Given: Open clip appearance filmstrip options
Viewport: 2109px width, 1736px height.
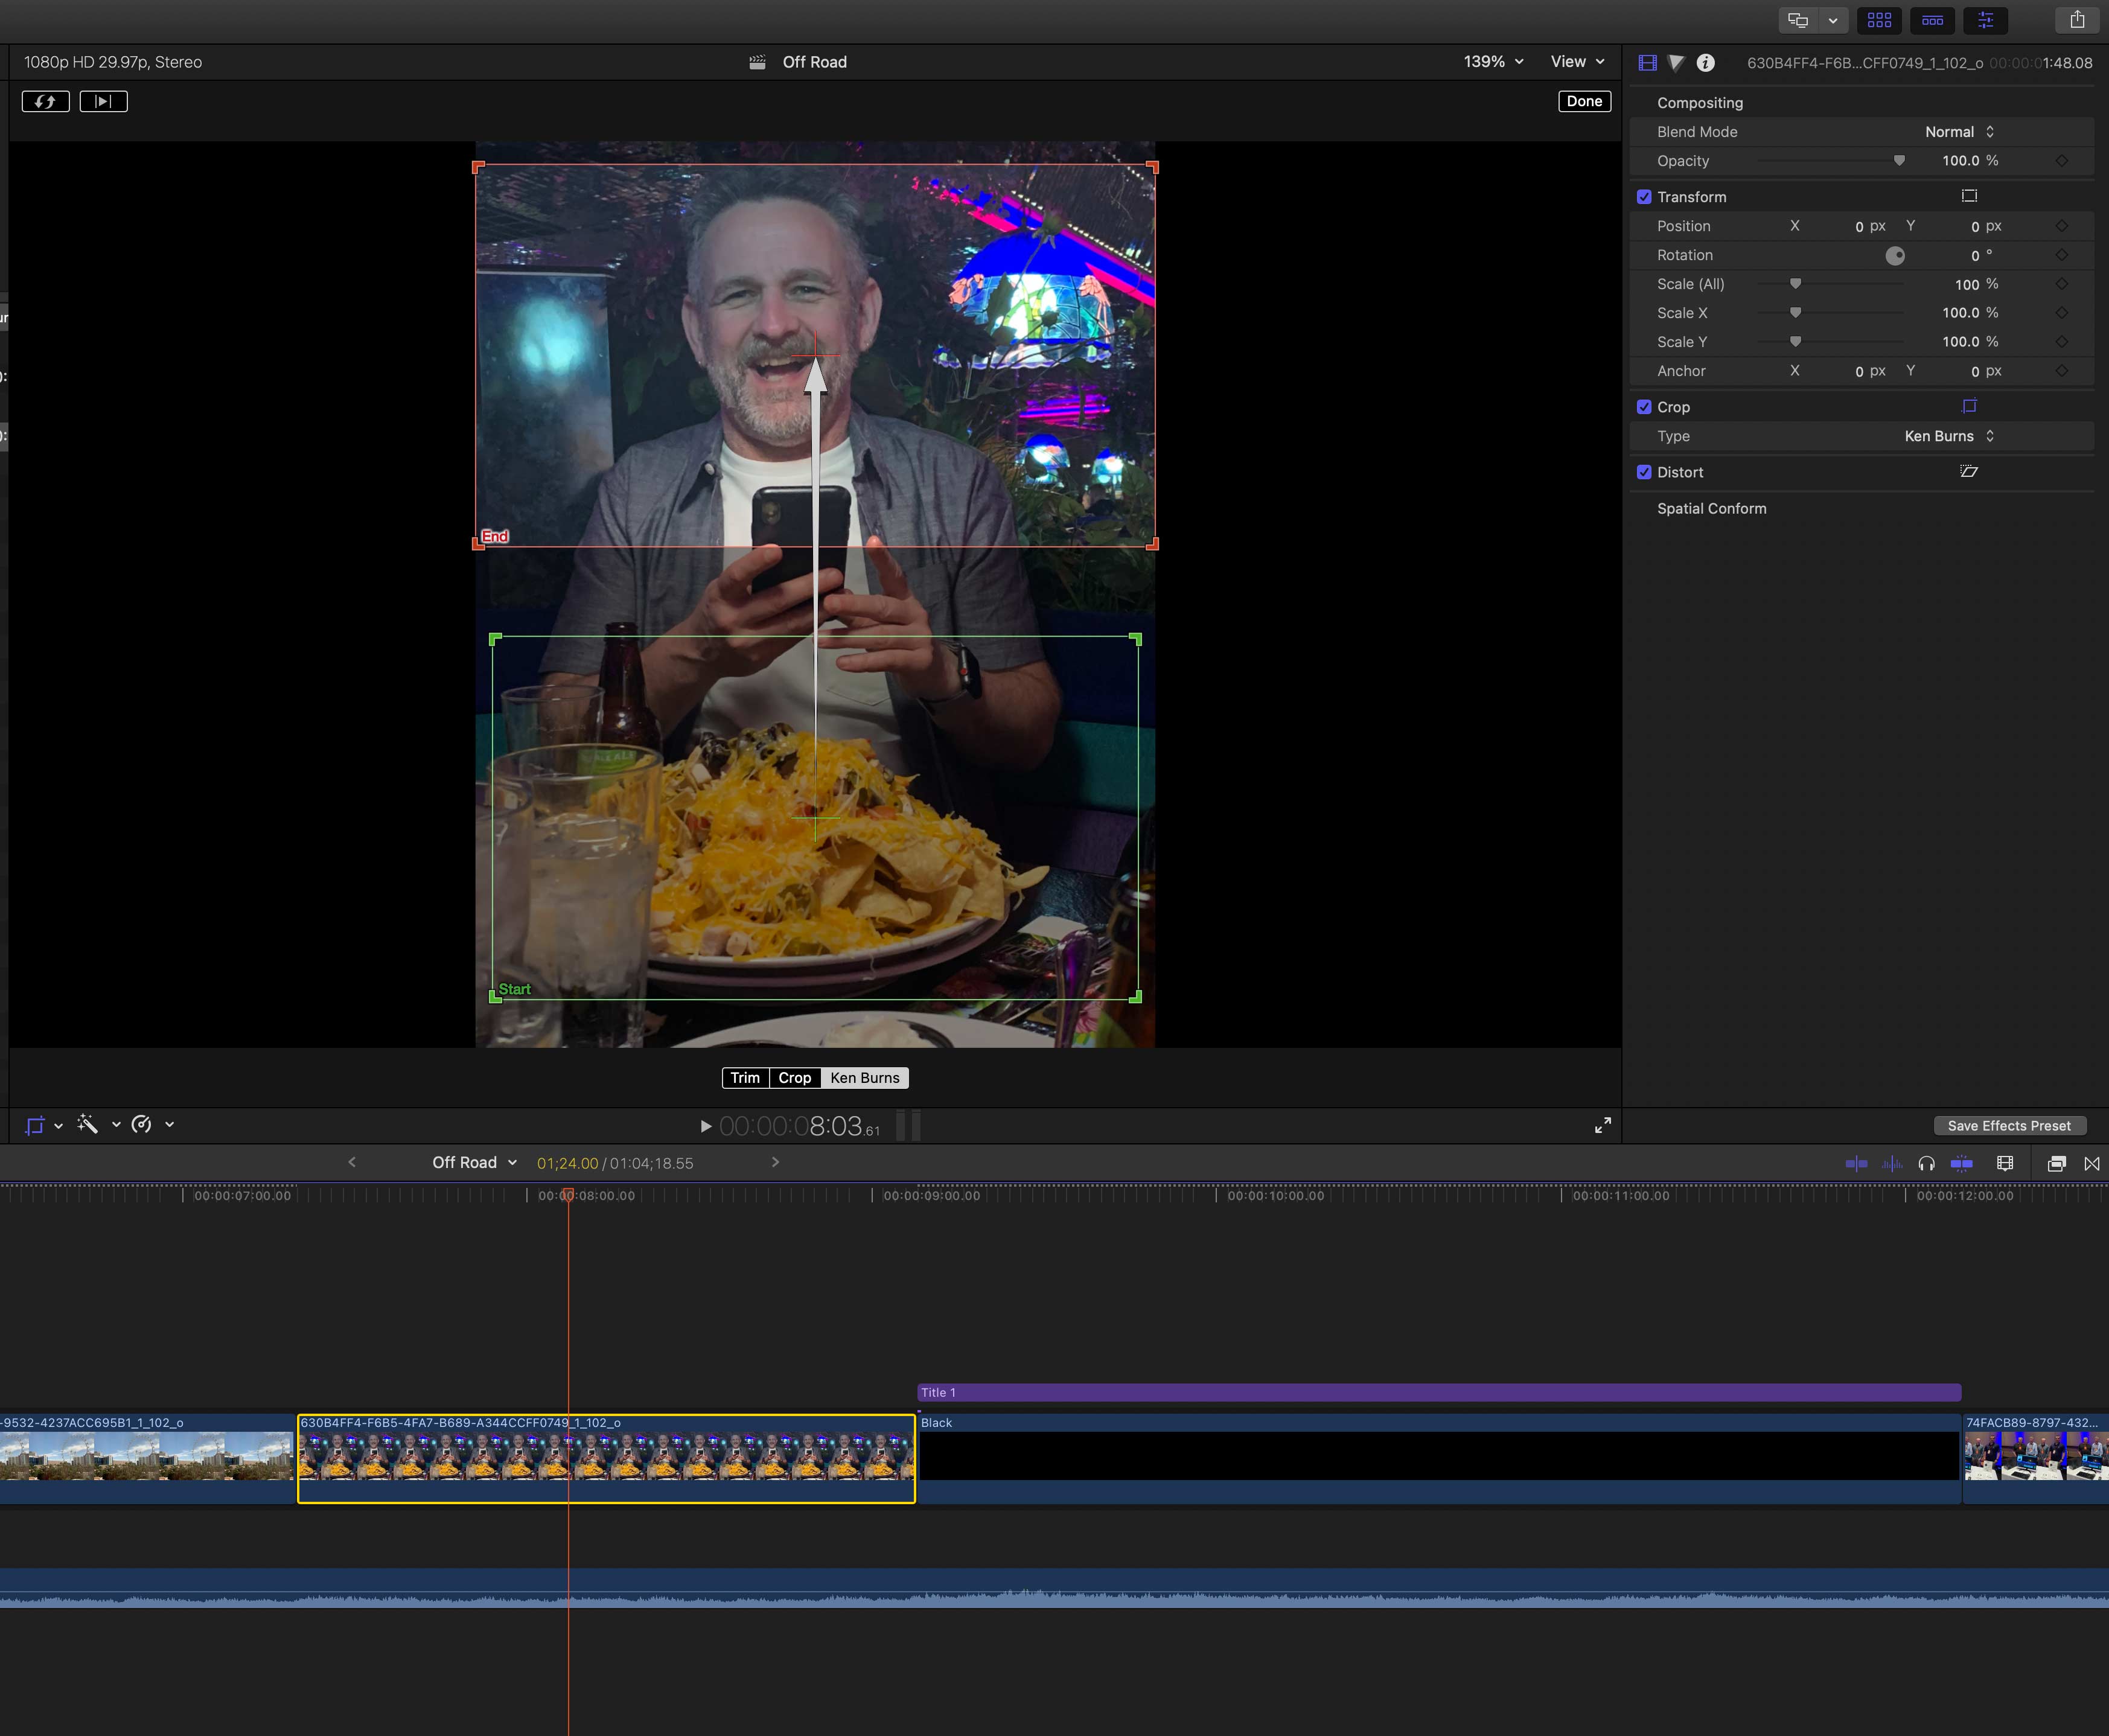Looking at the screenshot, I should click(x=2005, y=1163).
